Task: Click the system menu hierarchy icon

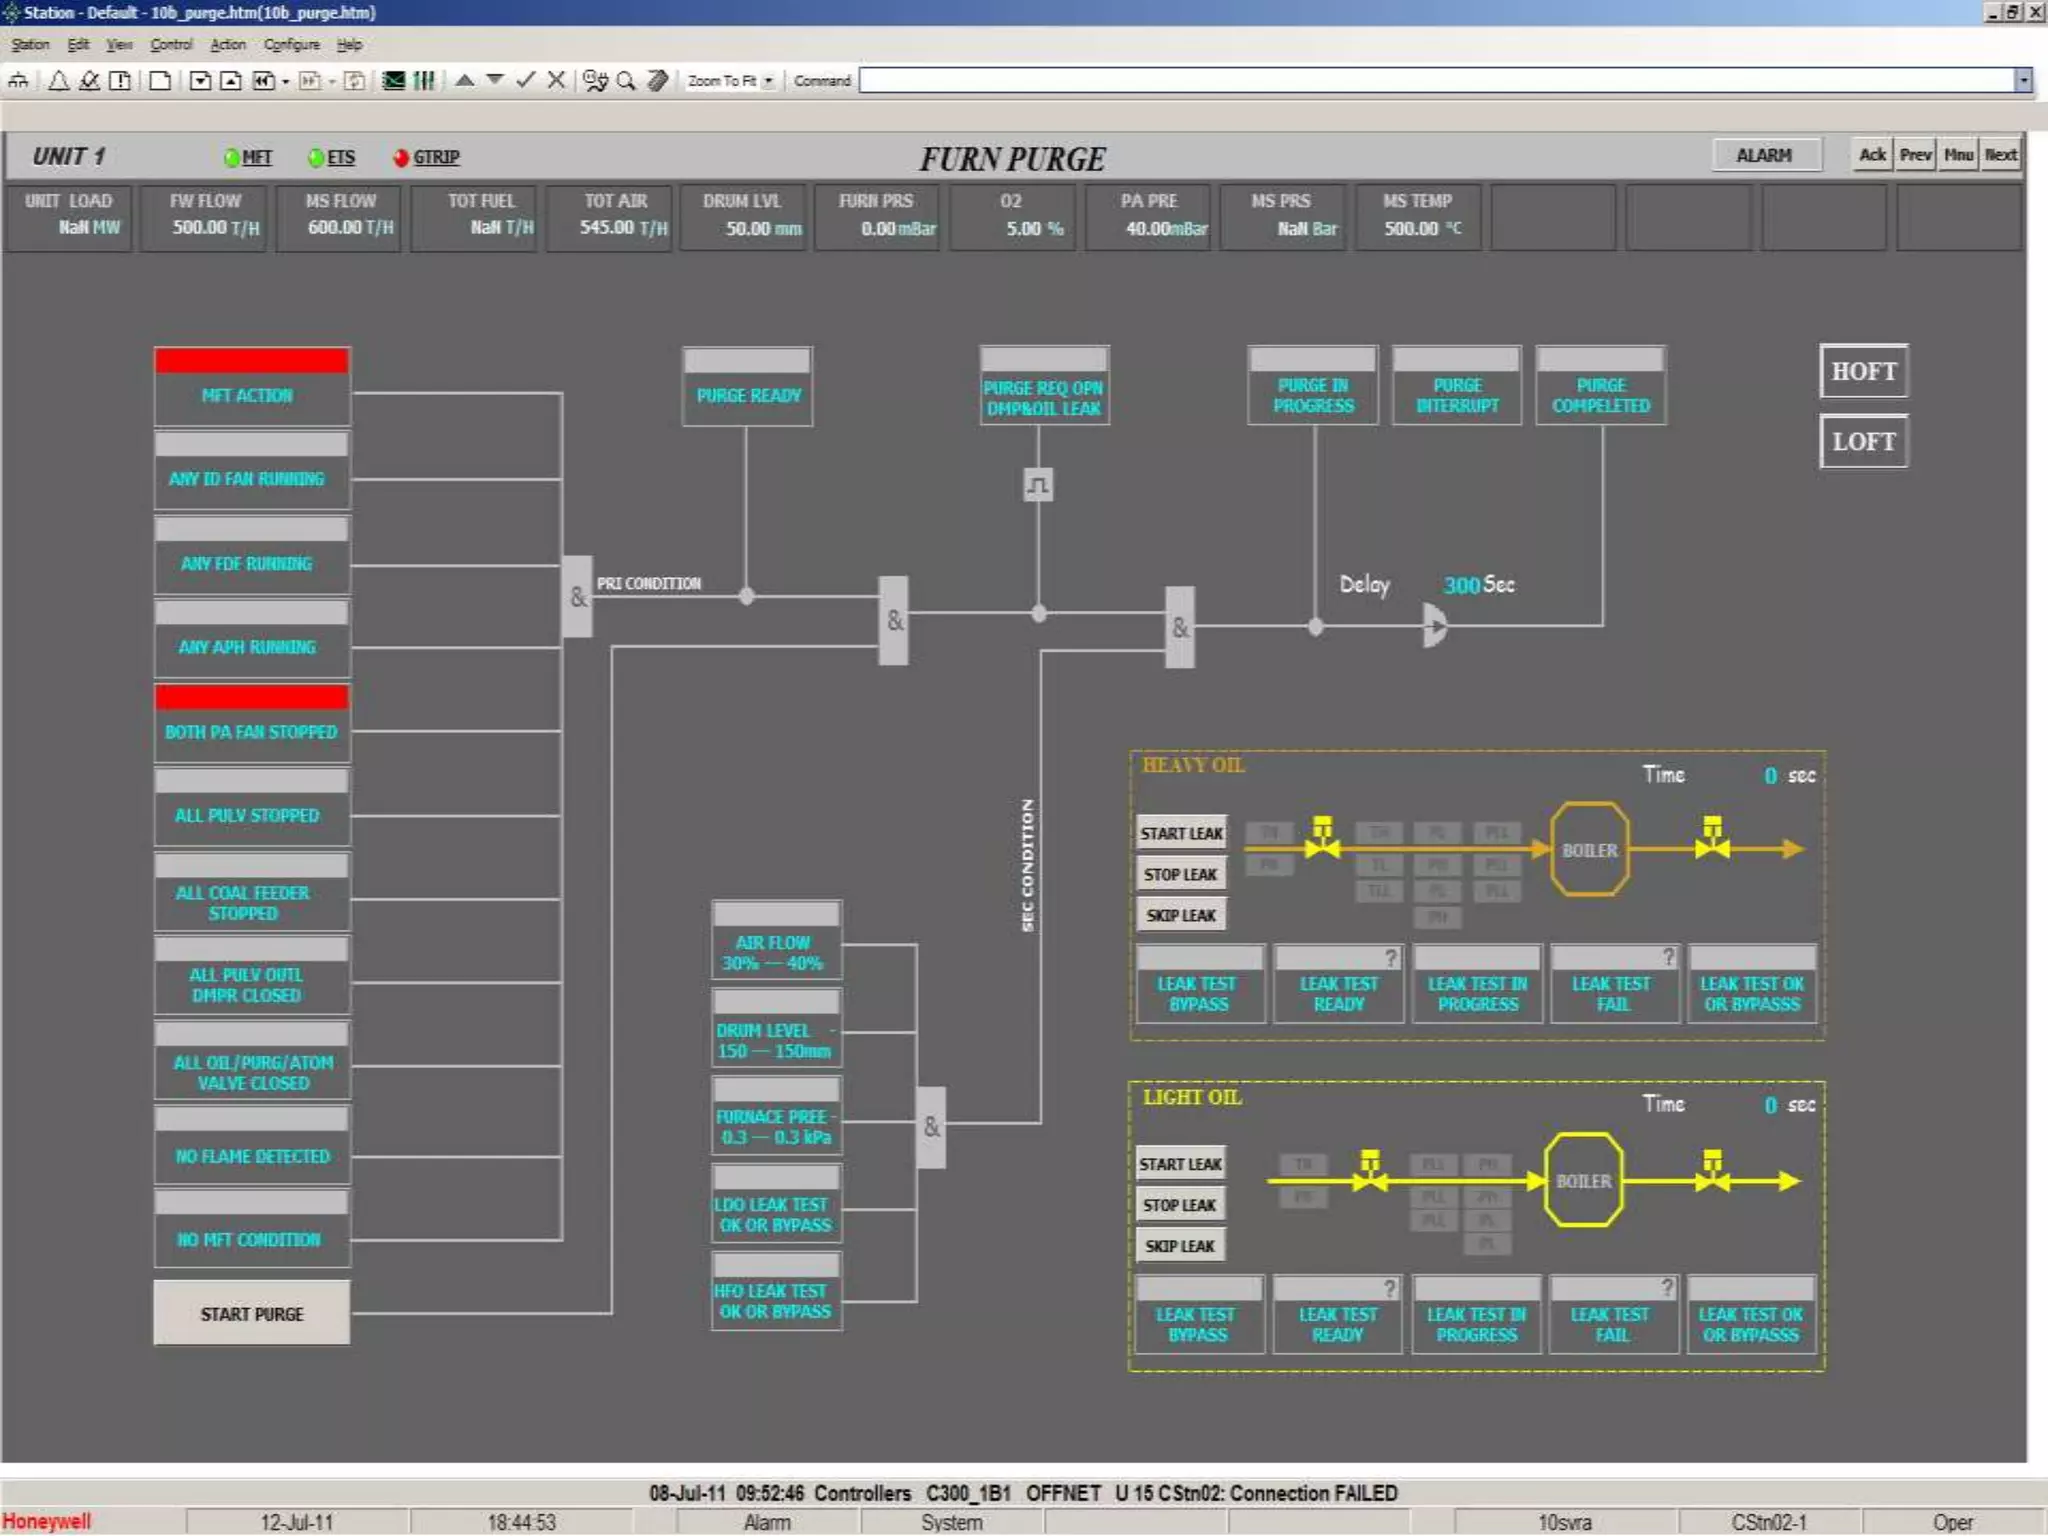Action: (19, 81)
